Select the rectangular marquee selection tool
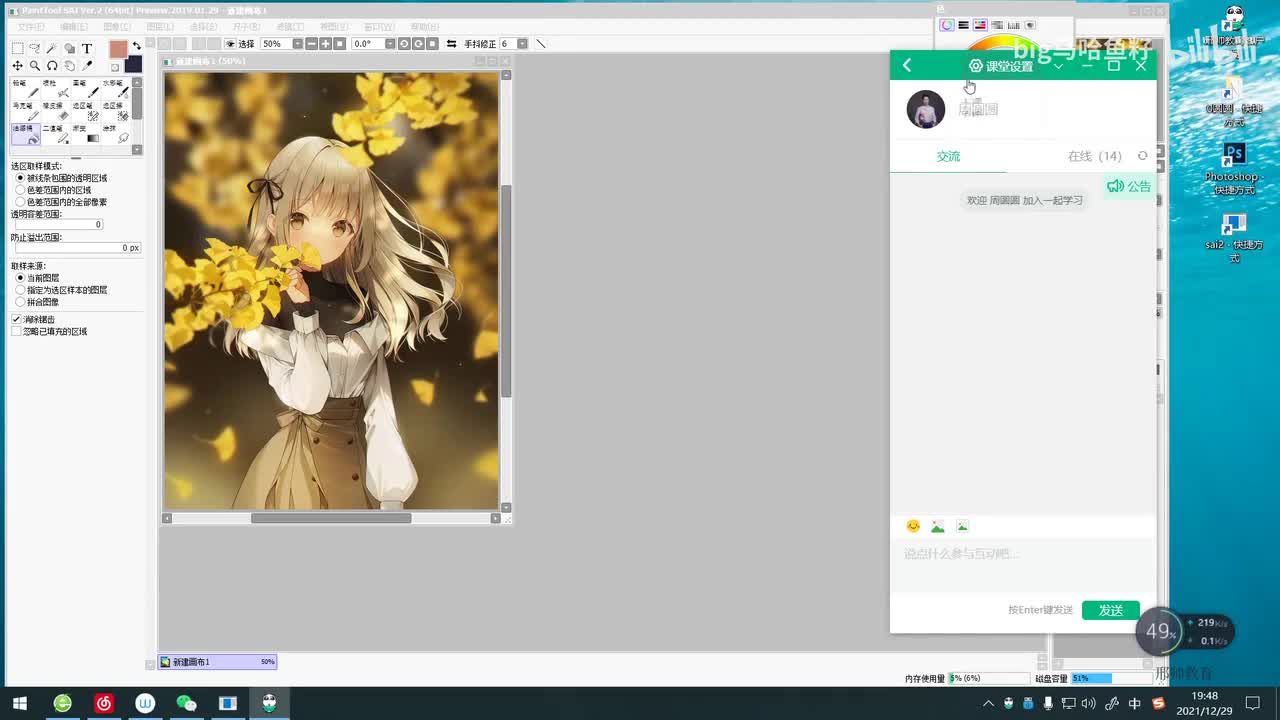1280x720 pixels. coord(18,48)
